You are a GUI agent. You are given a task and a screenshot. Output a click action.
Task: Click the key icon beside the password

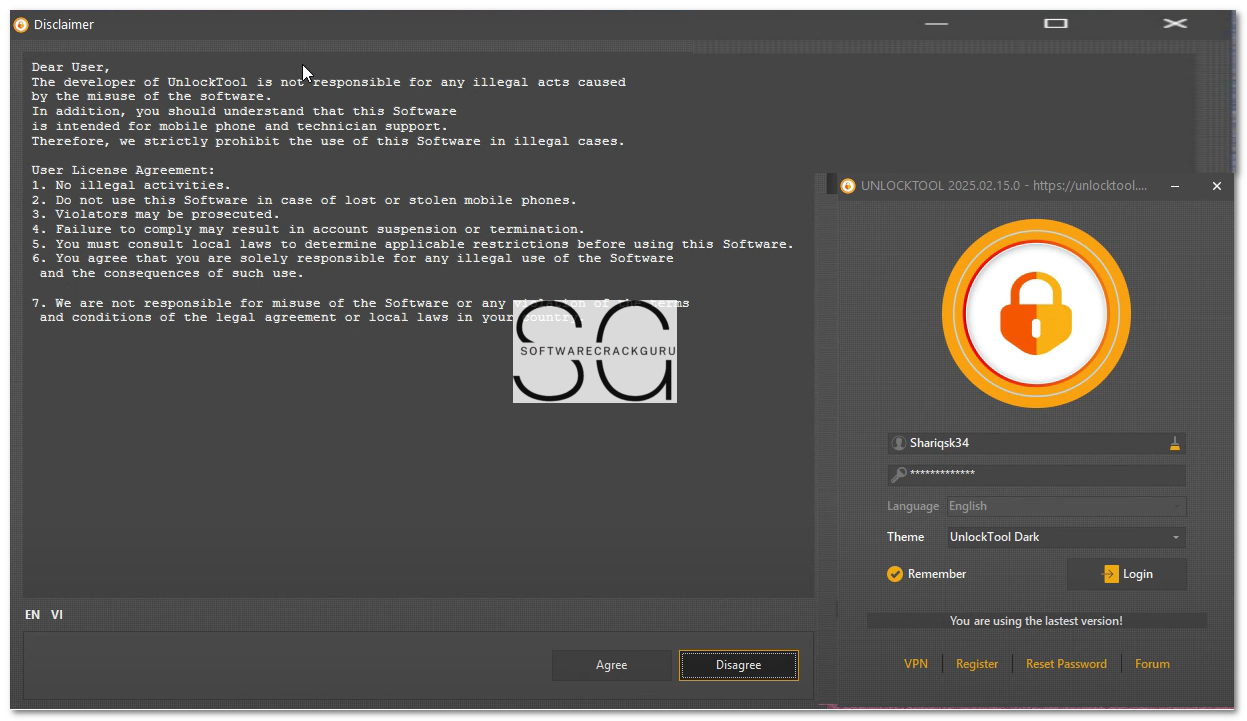coord(899,474)
